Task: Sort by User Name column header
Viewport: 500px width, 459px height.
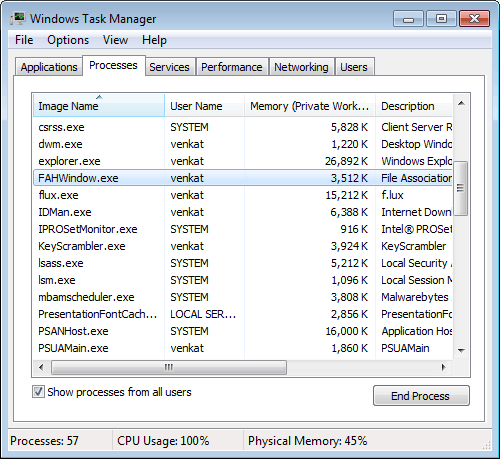Action: coord(204,106)
